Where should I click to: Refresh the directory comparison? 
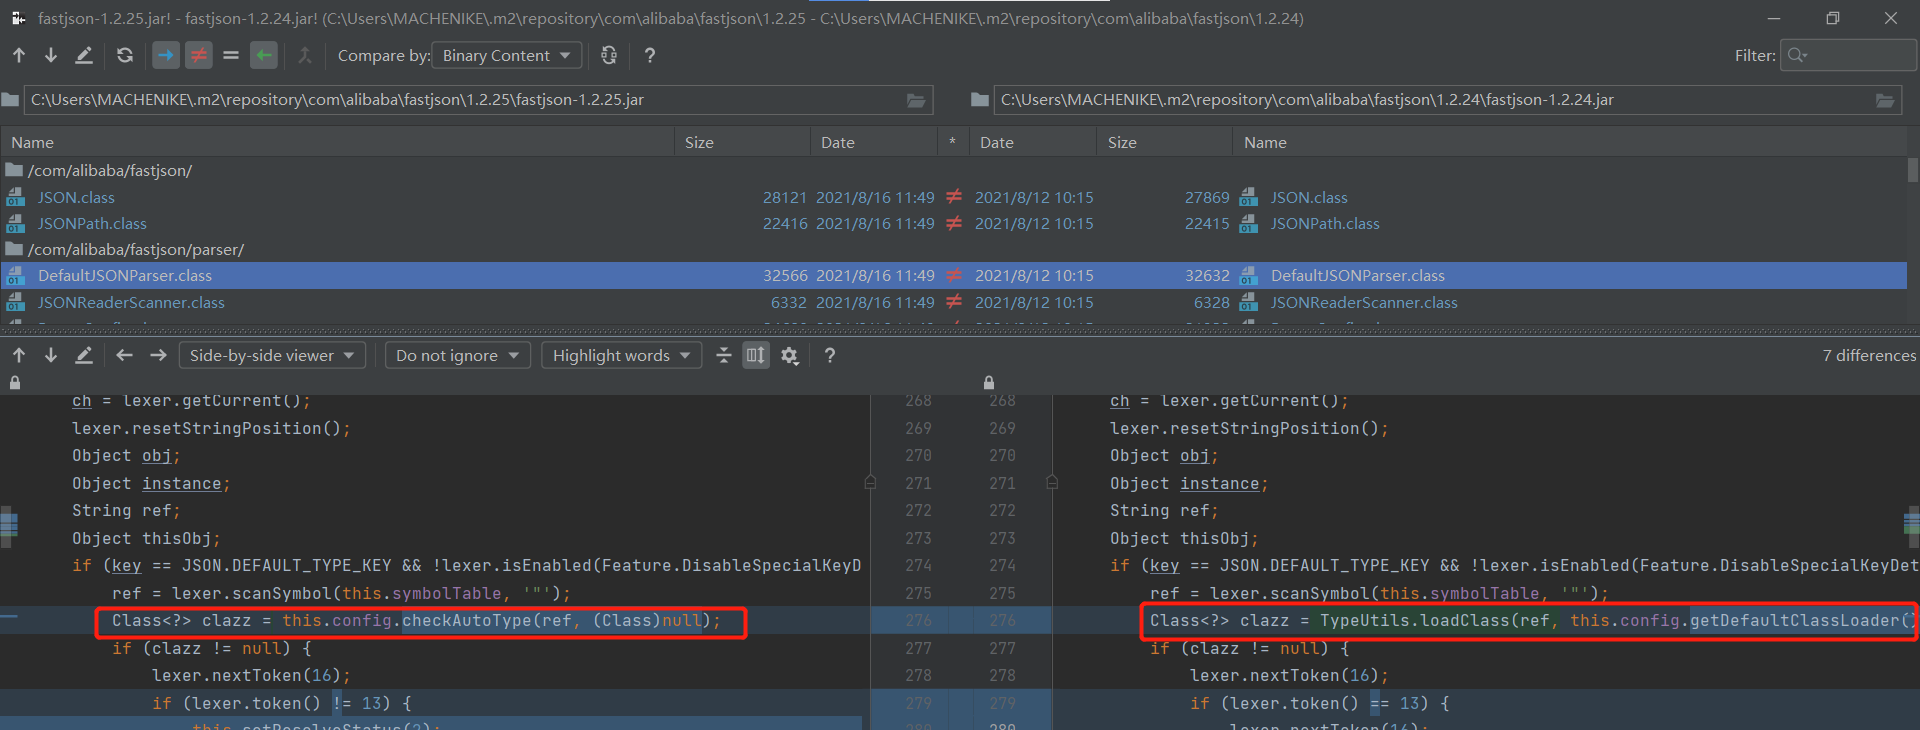point(125,55)
